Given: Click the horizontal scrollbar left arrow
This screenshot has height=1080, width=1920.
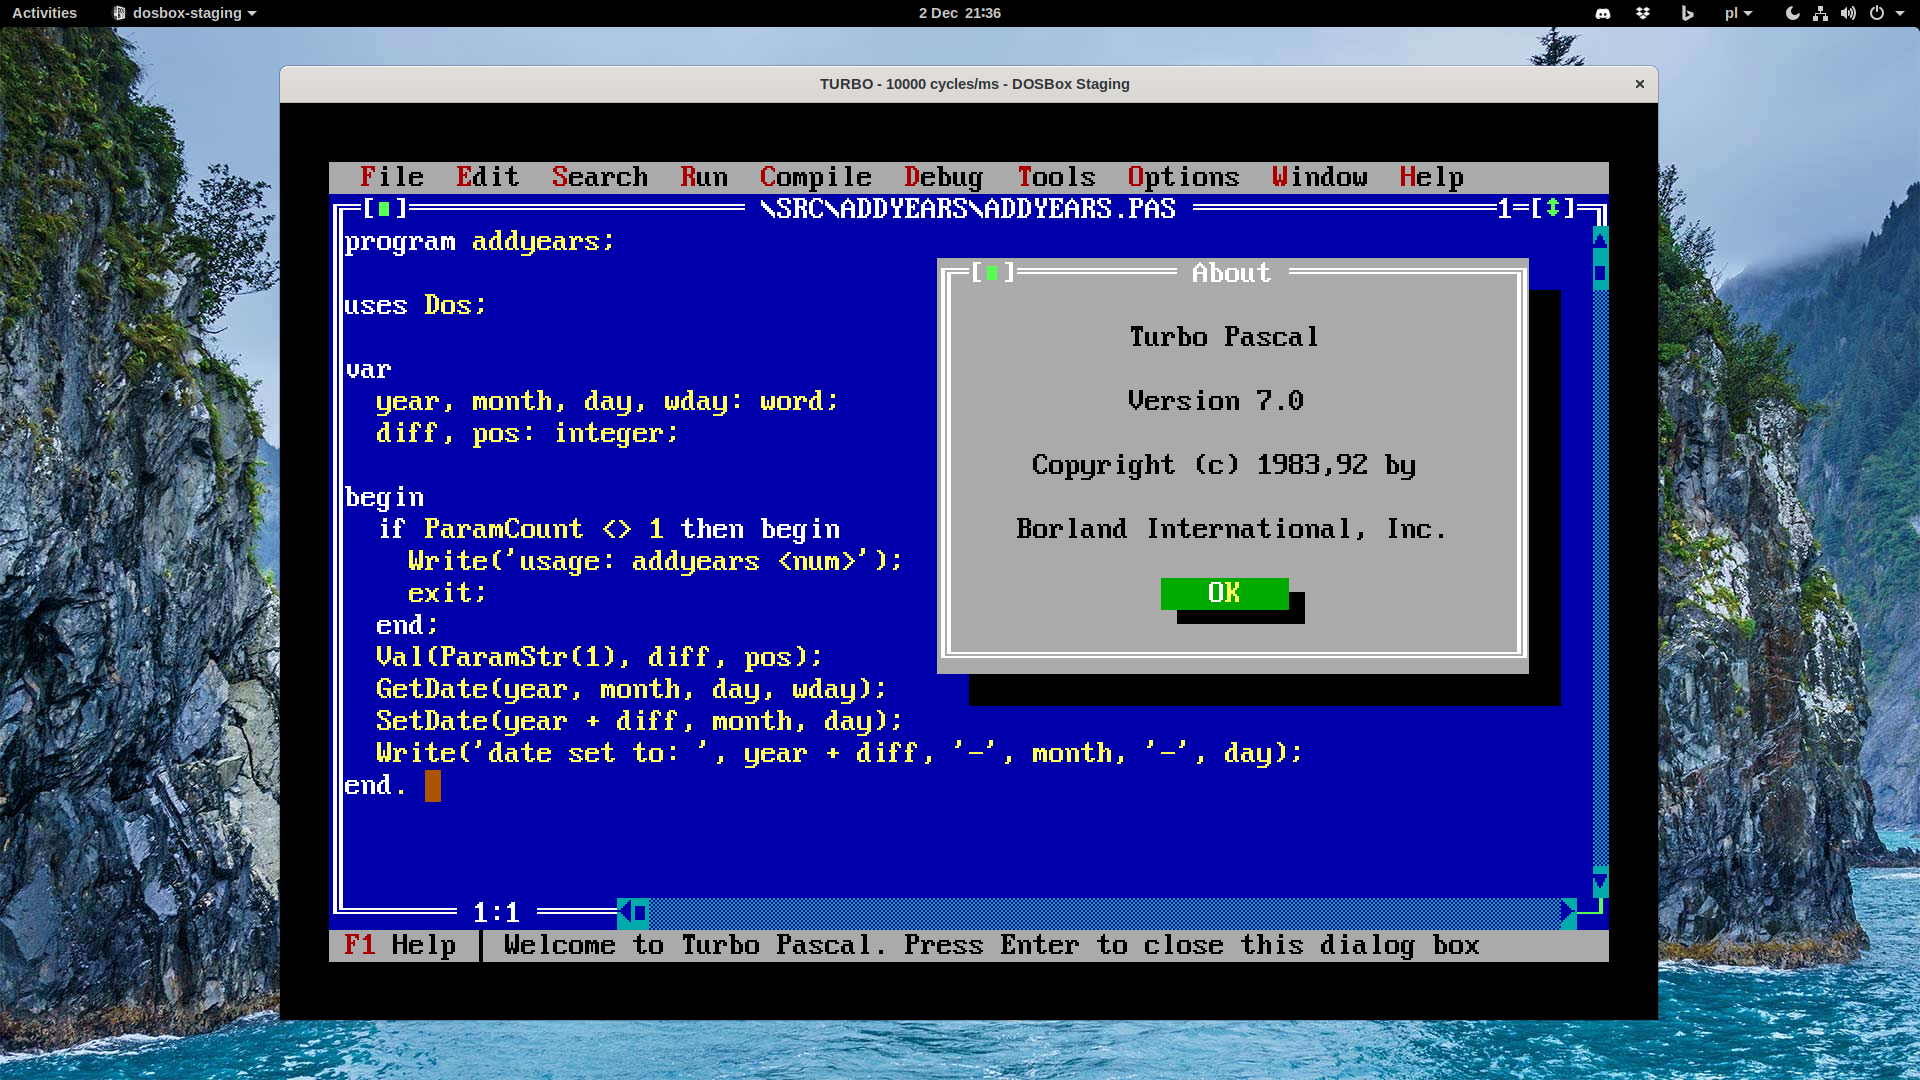Looking at the screenshot, I should pos(624,912).
